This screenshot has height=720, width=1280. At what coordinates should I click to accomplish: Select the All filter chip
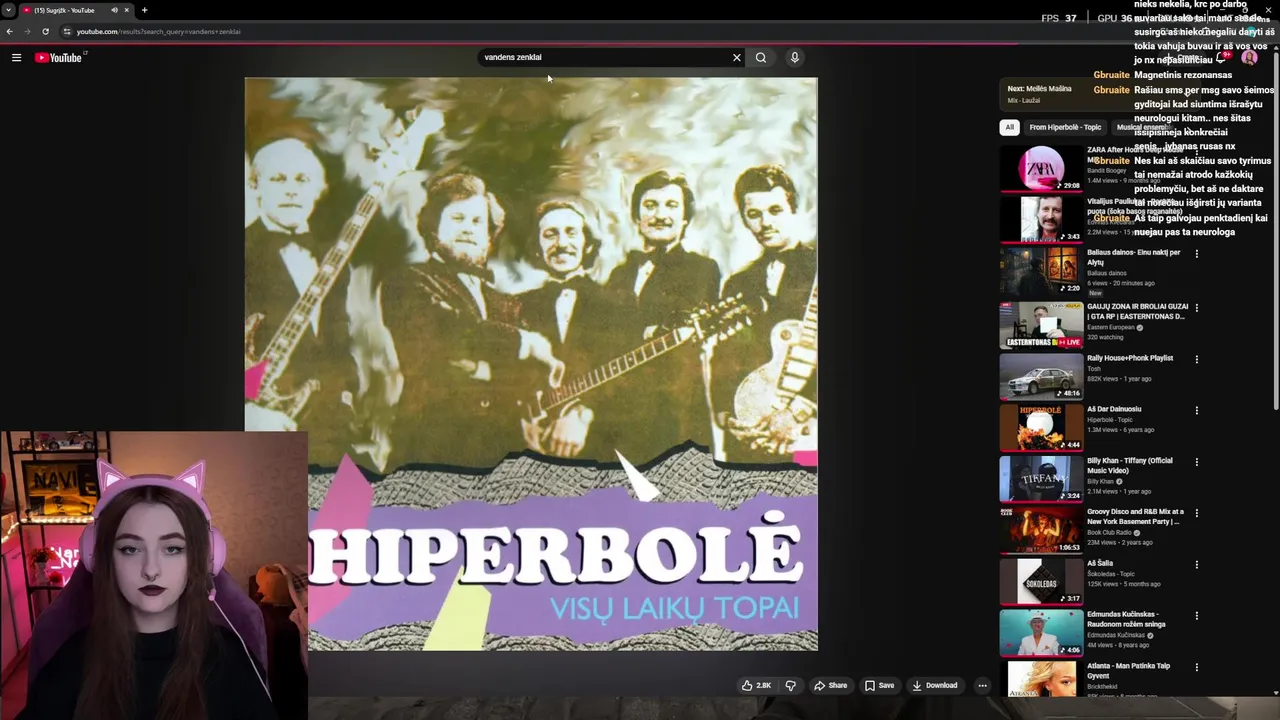pos(1009,127)
